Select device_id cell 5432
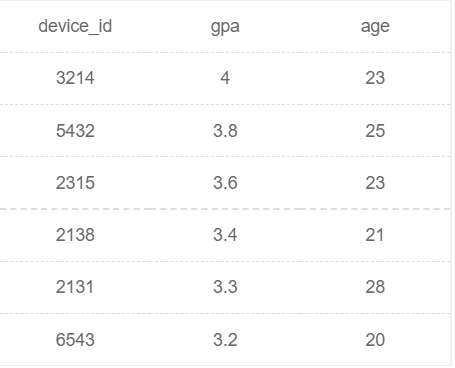The width and height of the screenshot is (455, 368). point(75,130)
